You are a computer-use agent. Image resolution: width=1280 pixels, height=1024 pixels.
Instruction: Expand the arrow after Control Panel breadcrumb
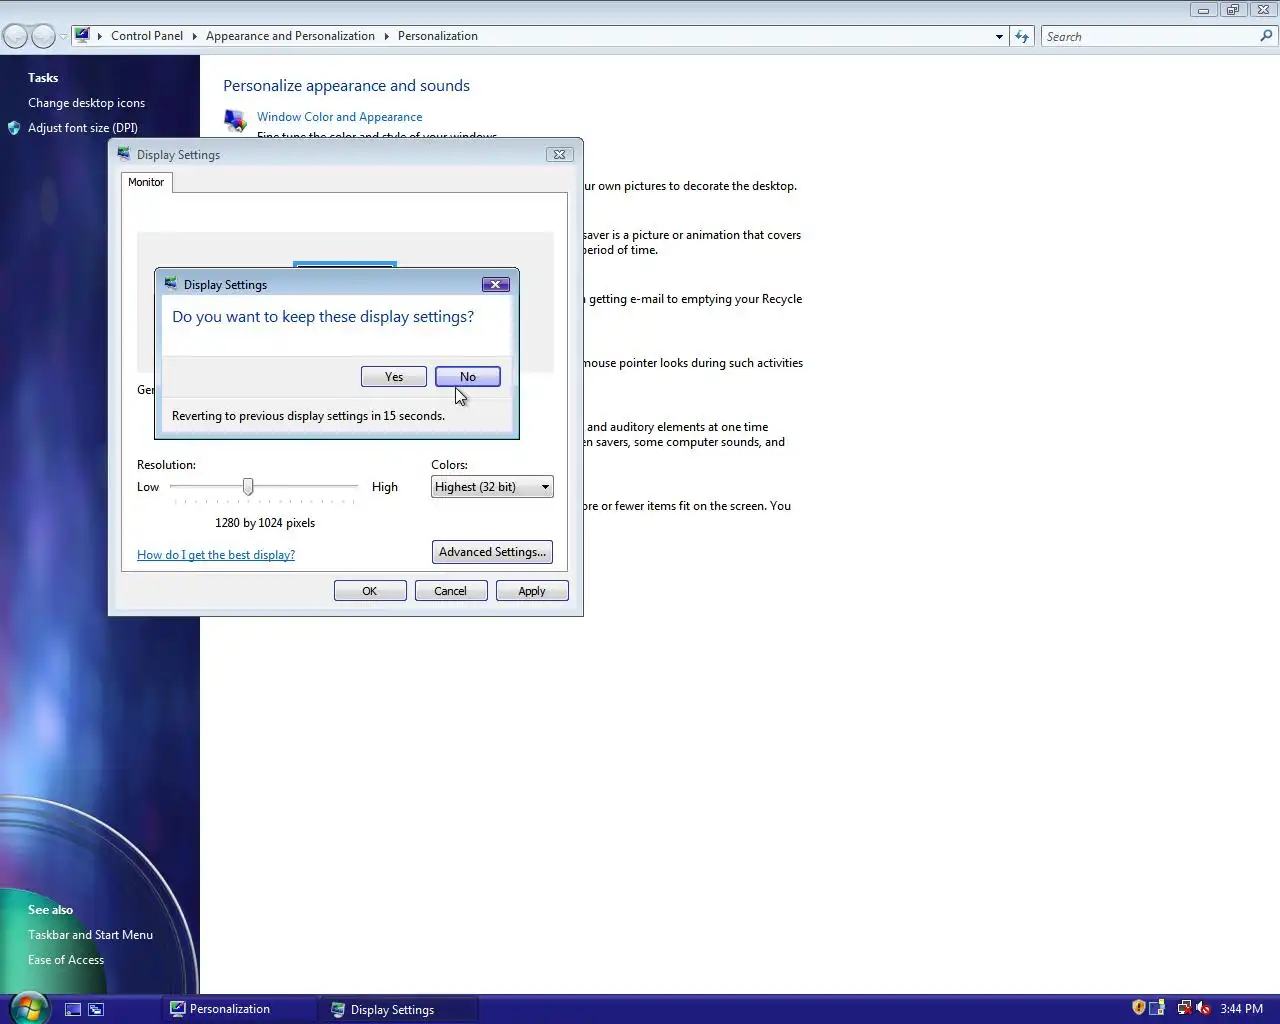(x=194, y=36)
